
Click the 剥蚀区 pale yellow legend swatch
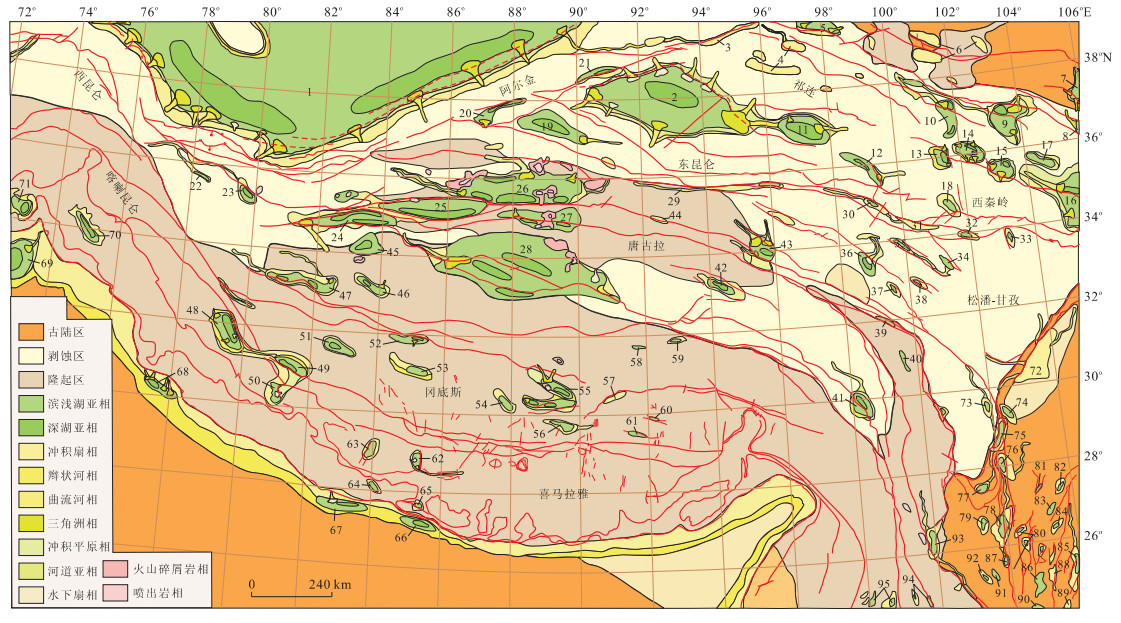point(31,355)
